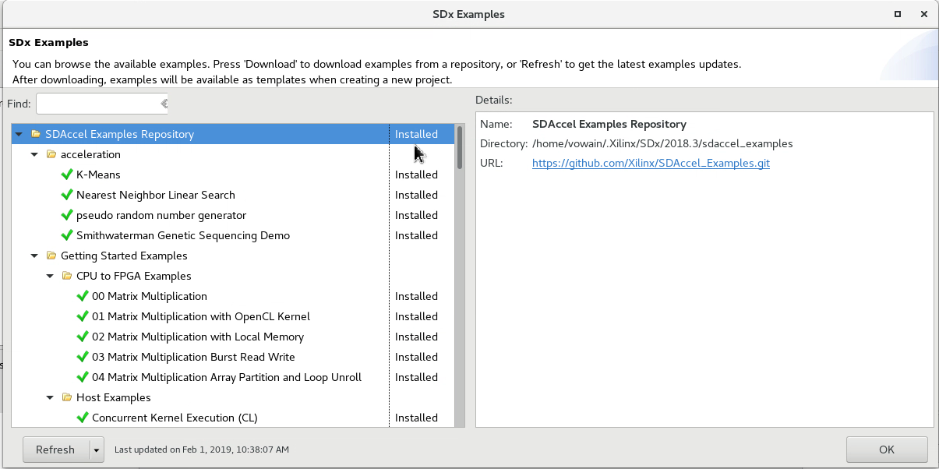Click the Getting Started Examples folder icon
This screenshot has height=469, width=939.
click(52, 256)
